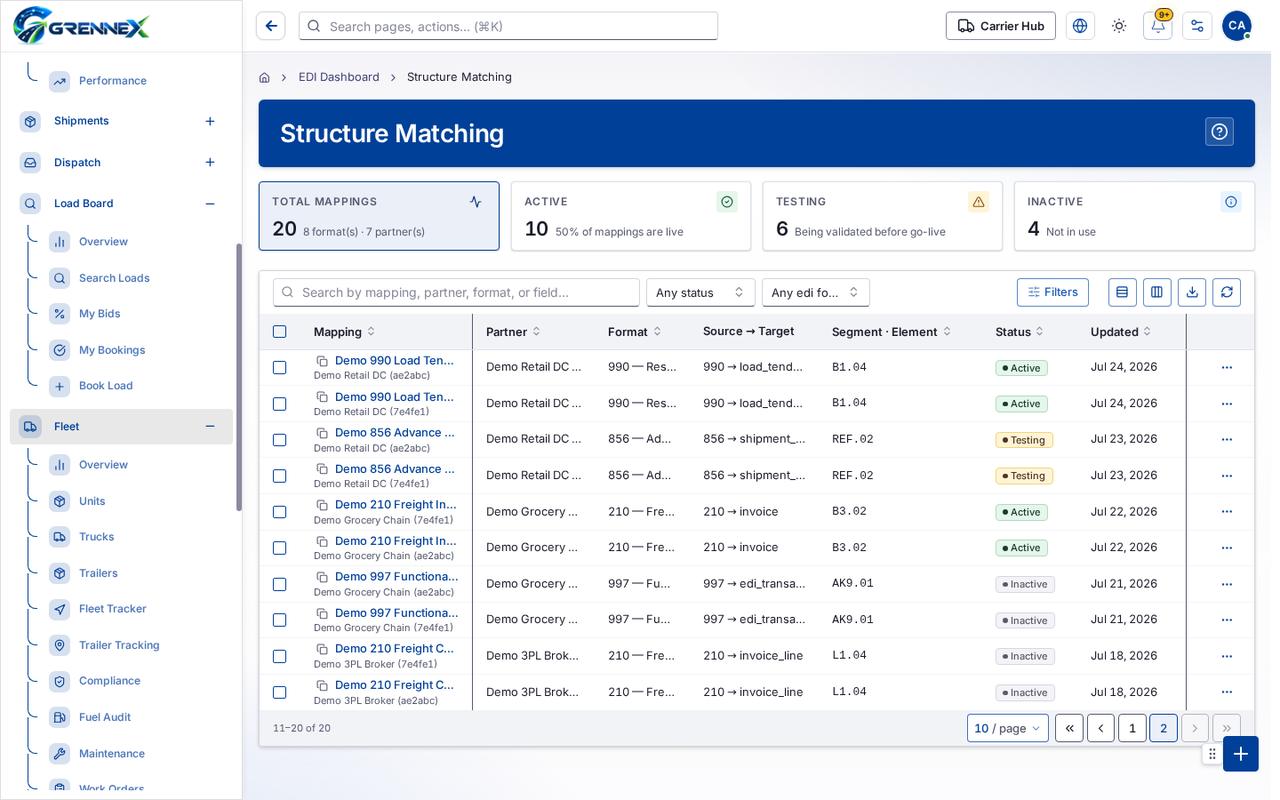Open the column settings icon
This screenshot has width=1280, height=800.
pyautogui.click(x=1157, y=292)
